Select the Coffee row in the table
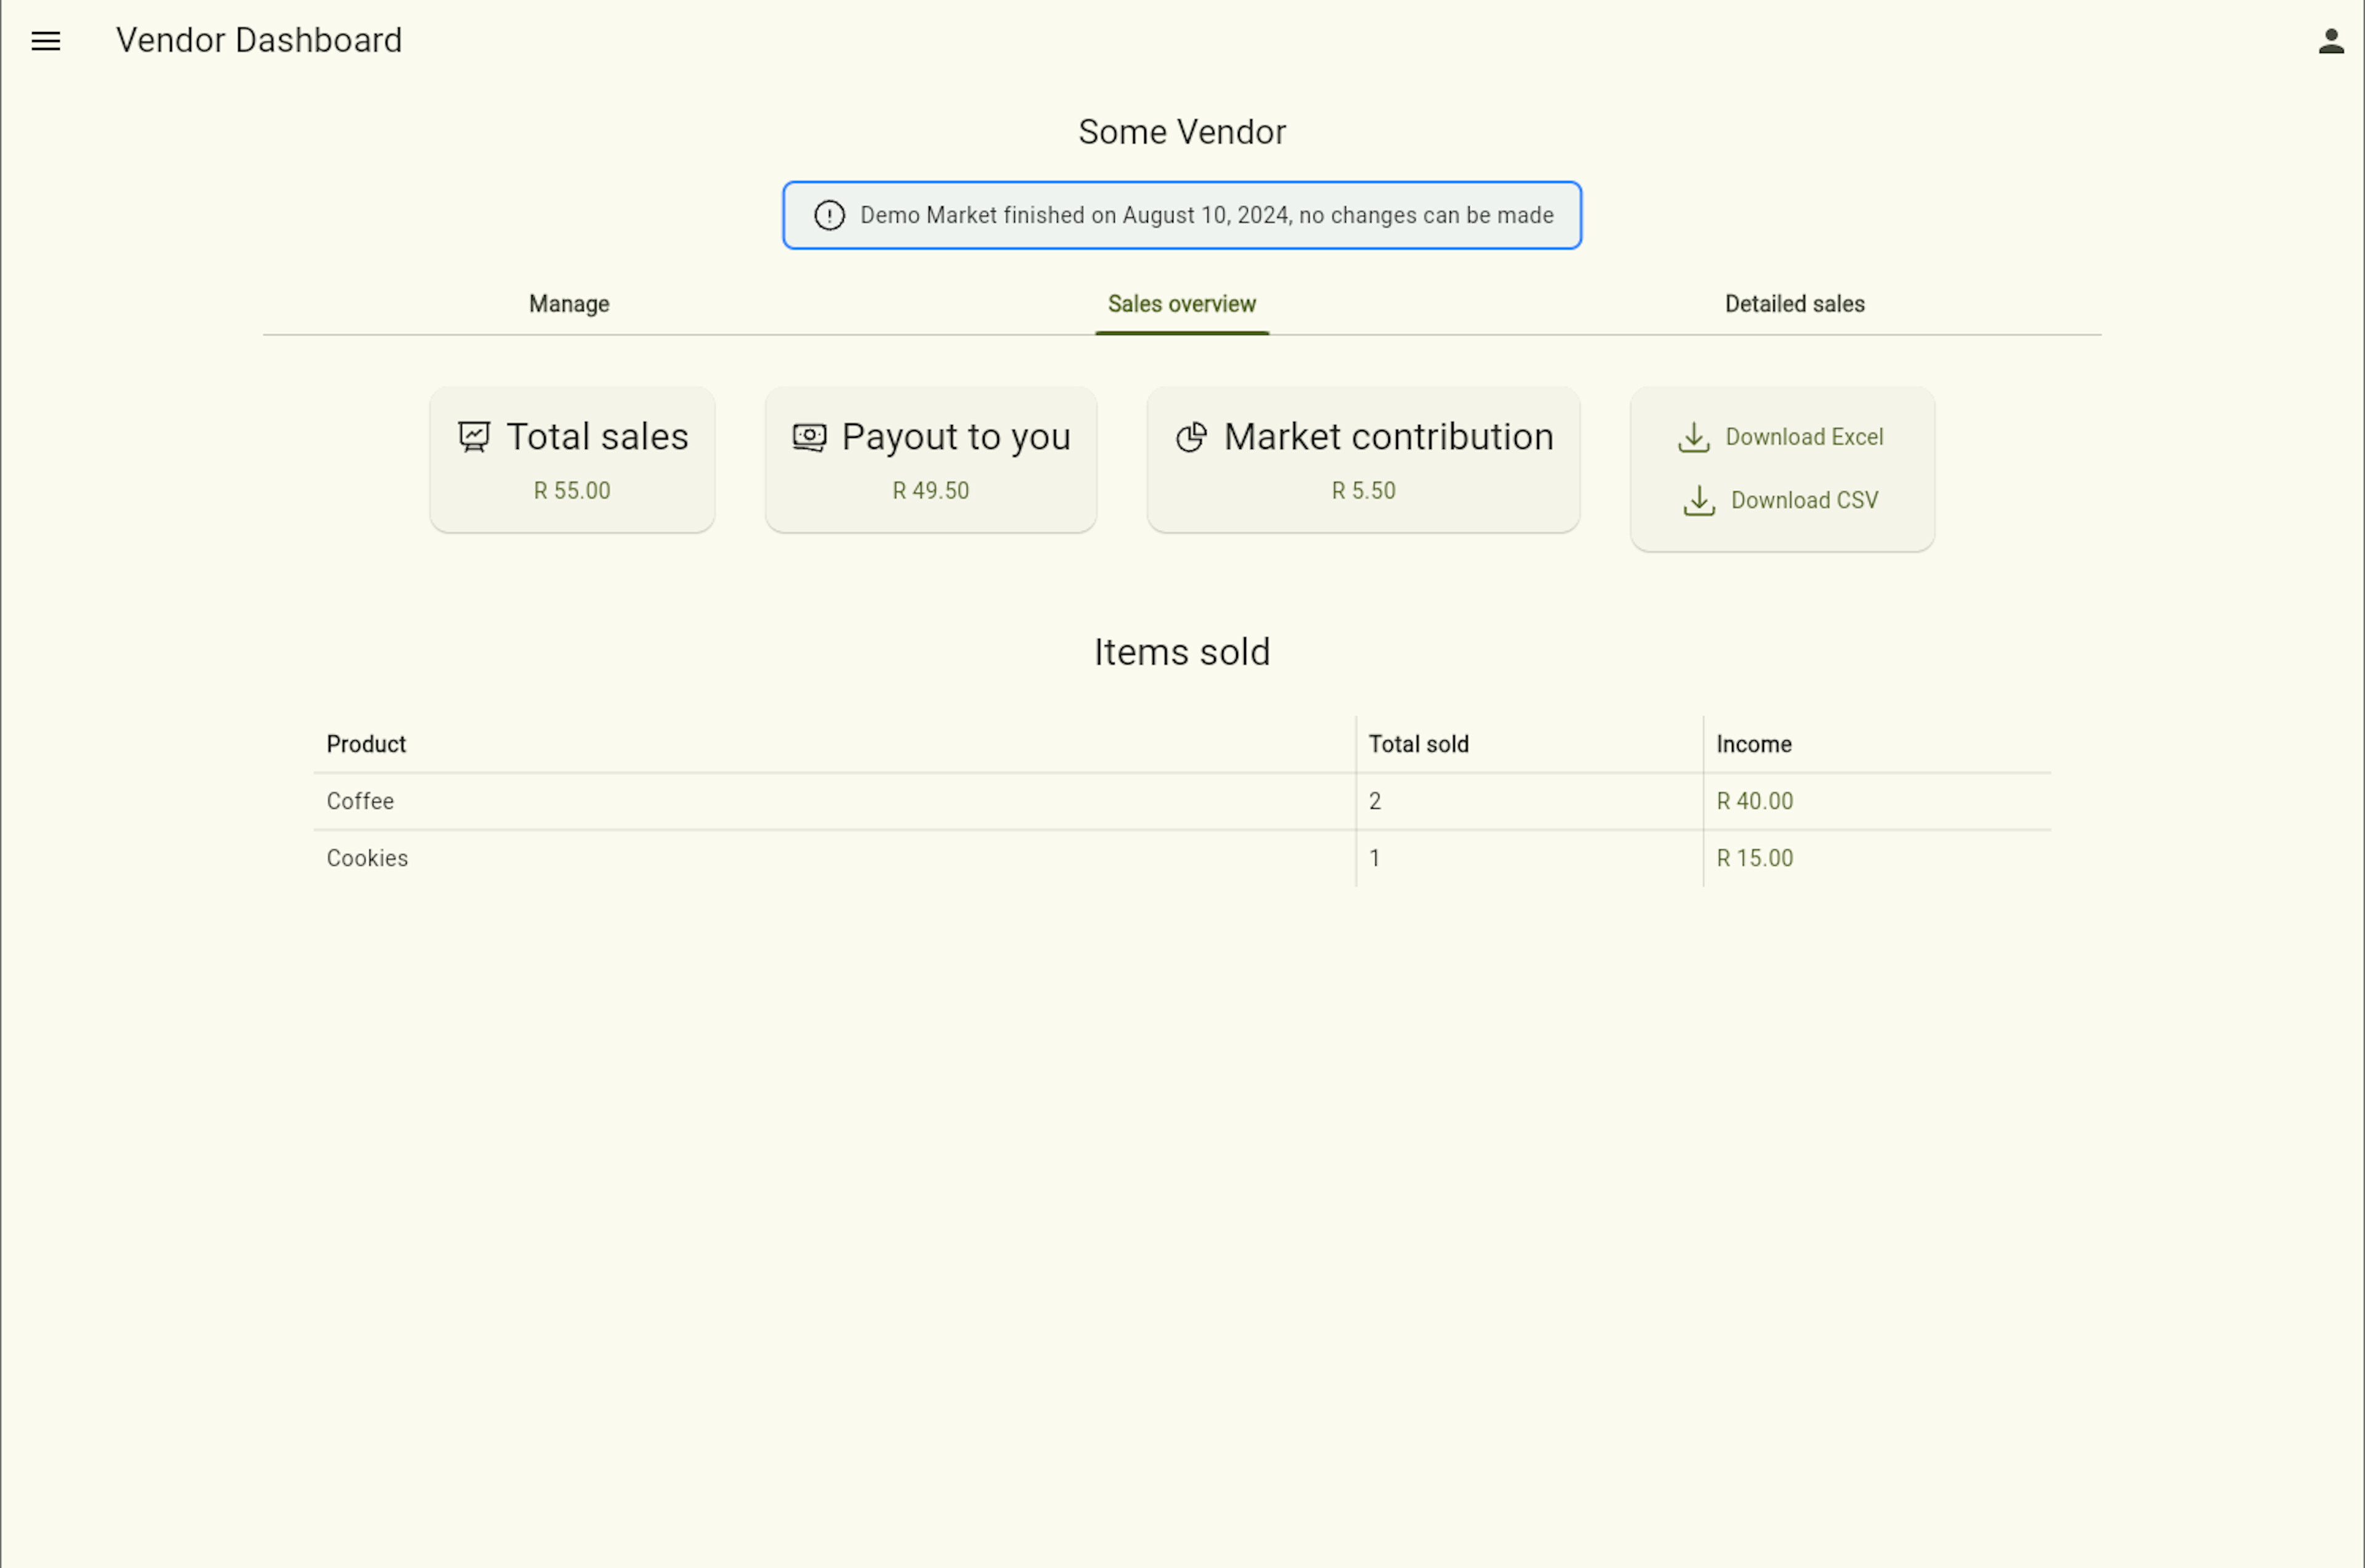The image size is (2365, 1568). (x=360, y=801)
